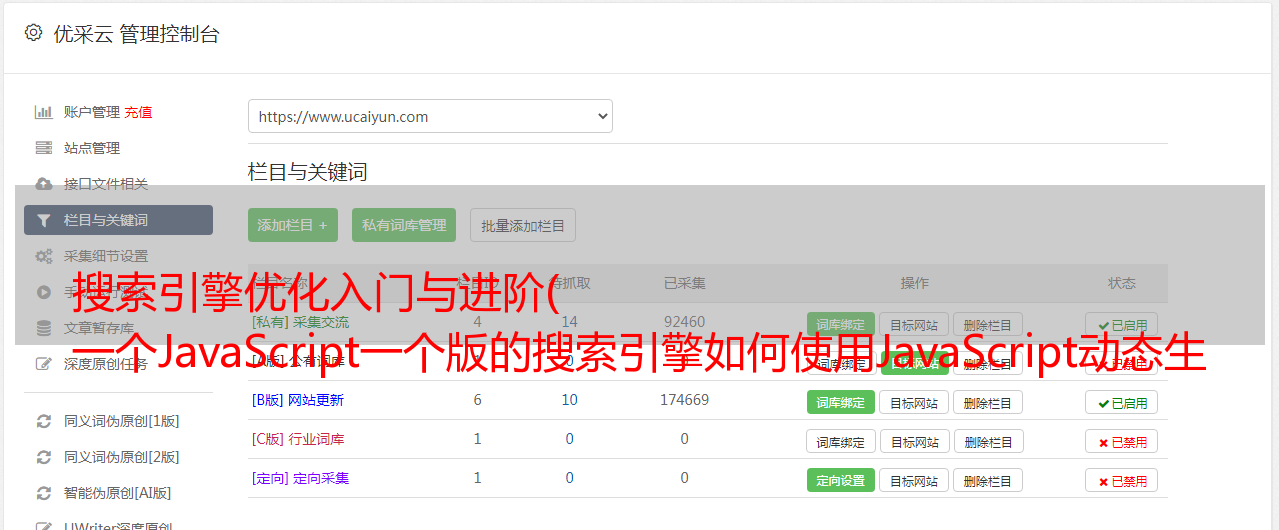Click the server icon next to 站点管理
Image resolution: width=1279 pixels, height=530 pixels.
pos(44,148)
